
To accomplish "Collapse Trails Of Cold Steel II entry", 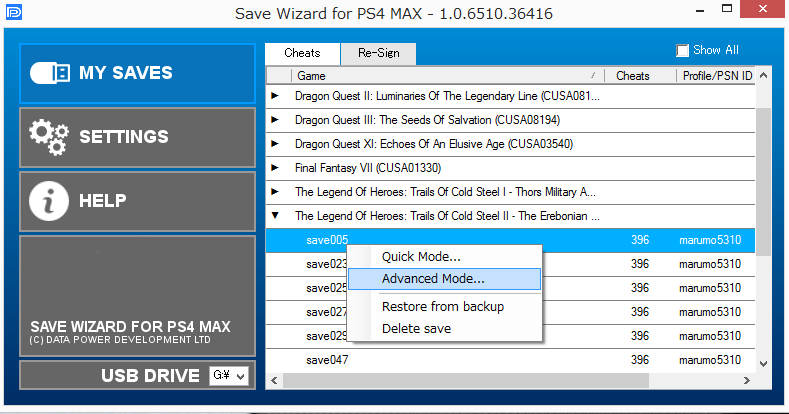I will pos(276,215).
